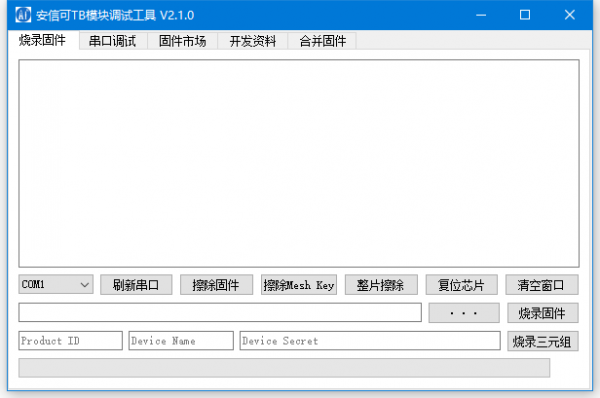Screen dimensions: 600x398
Task: Click the 烧录三元组 button
Action: click(543, 341)
